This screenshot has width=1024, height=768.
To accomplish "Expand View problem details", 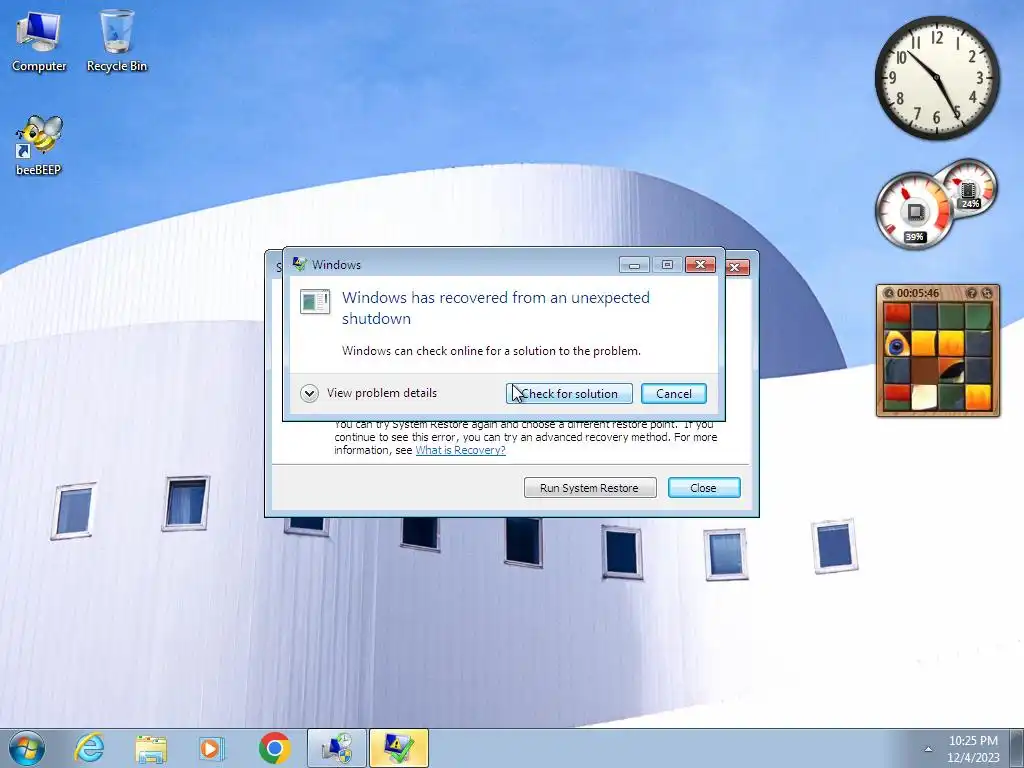I will 368,393.
